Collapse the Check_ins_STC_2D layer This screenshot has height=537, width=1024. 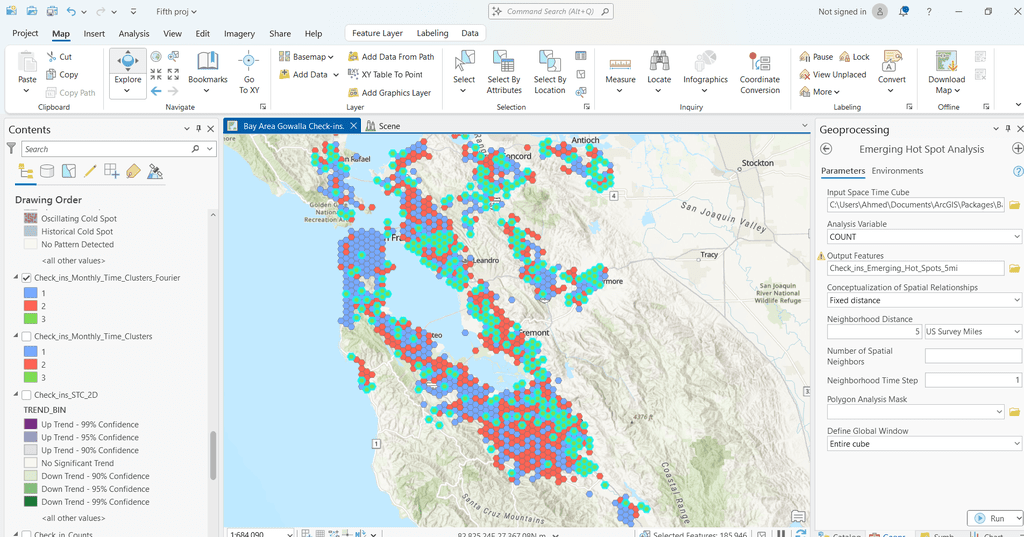(16, 395)
